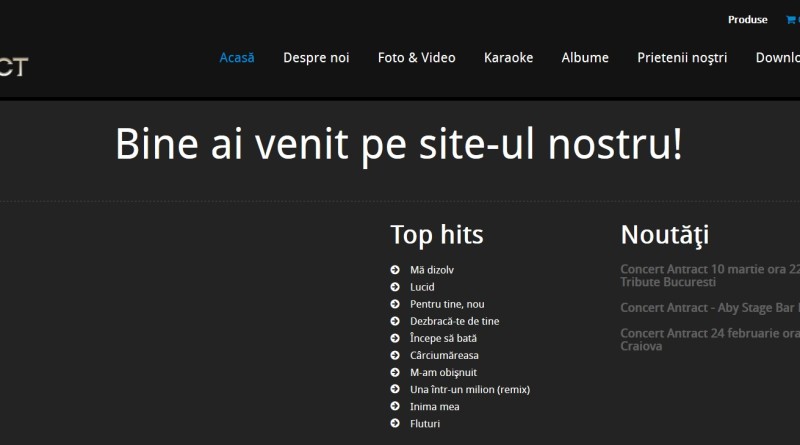Click the arrow icon beside Mă dizolv
The image size is (800, 445).
395,270
